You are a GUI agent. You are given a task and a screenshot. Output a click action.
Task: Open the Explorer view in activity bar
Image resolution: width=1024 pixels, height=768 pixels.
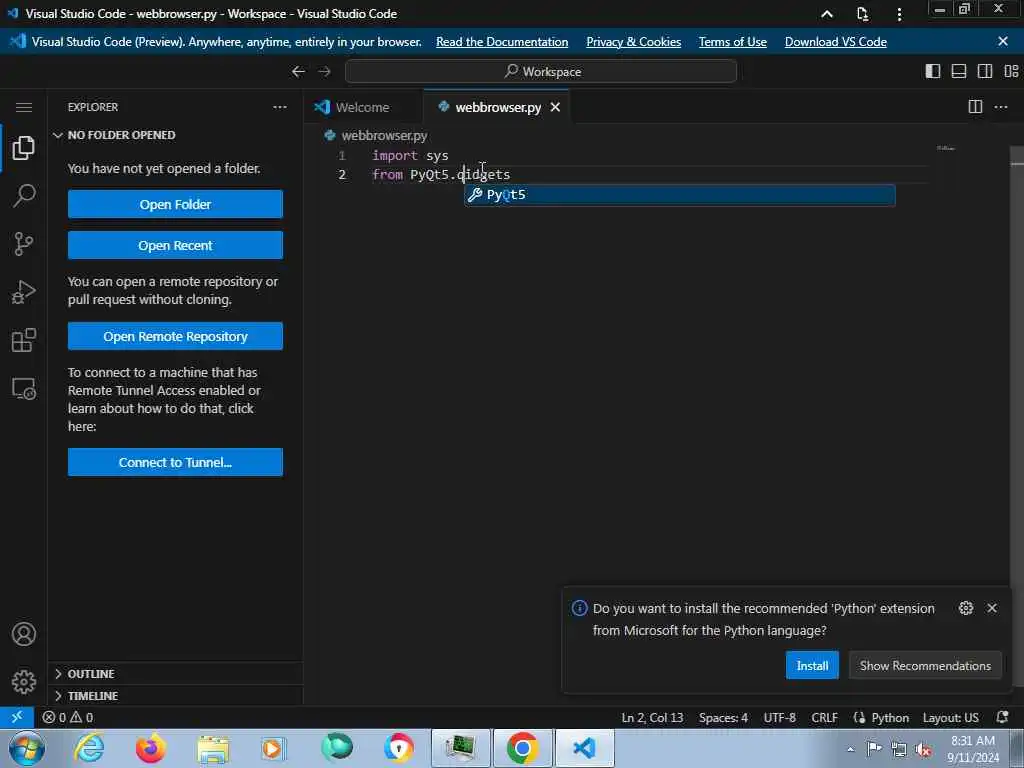[24, 148]
